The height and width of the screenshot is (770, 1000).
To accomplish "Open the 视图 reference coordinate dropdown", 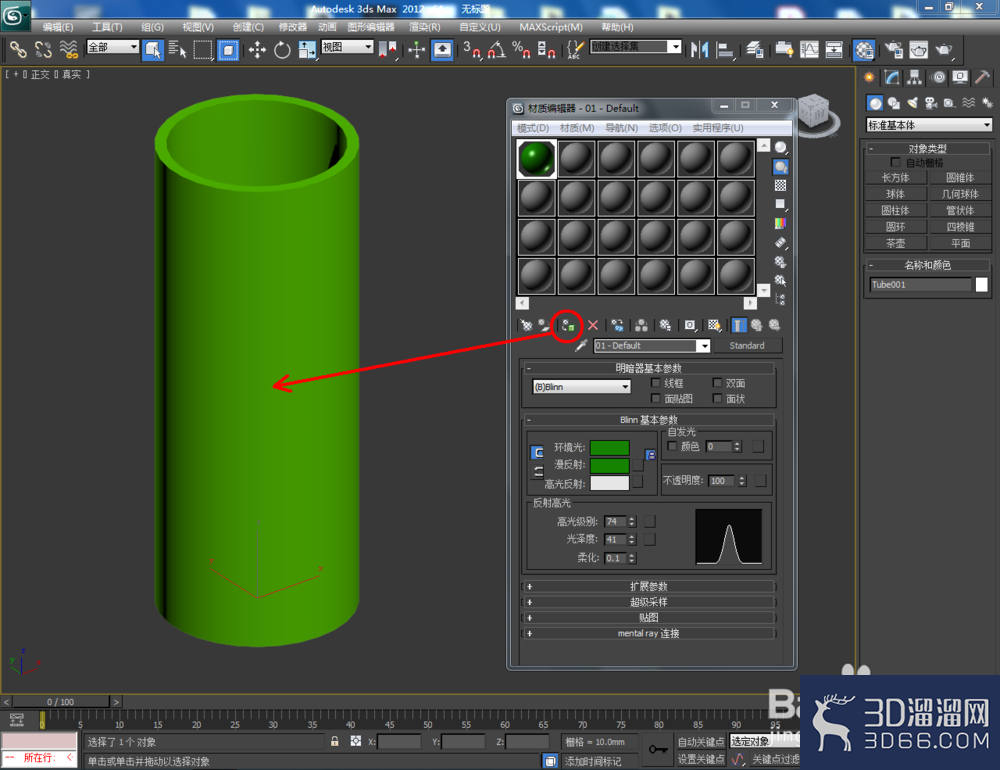I will coord(348,47).
